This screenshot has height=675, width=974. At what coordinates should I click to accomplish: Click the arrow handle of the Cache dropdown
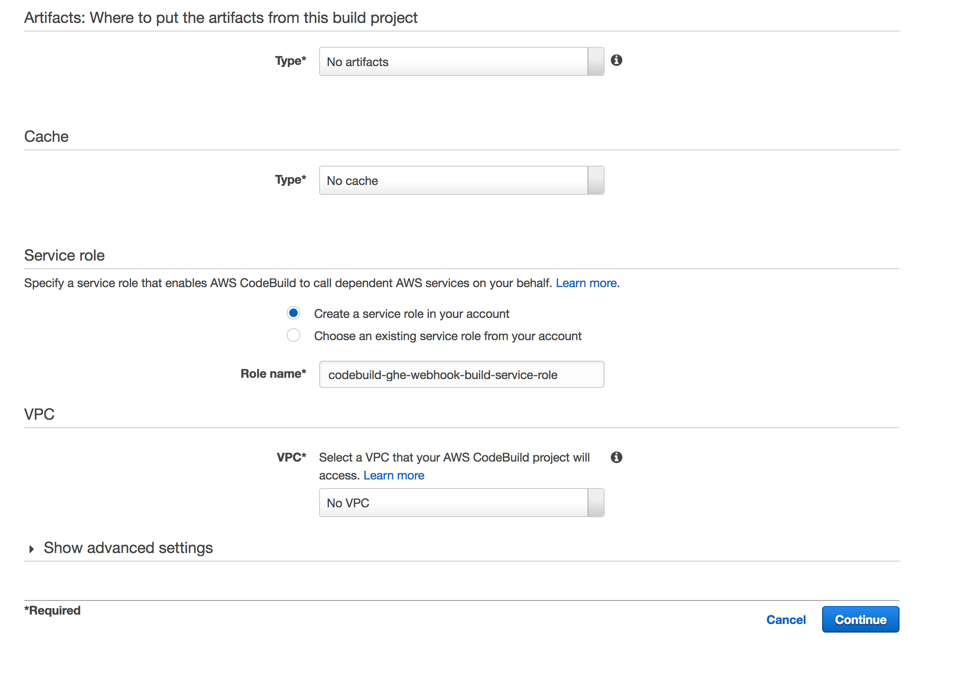[x=596, y=181]
